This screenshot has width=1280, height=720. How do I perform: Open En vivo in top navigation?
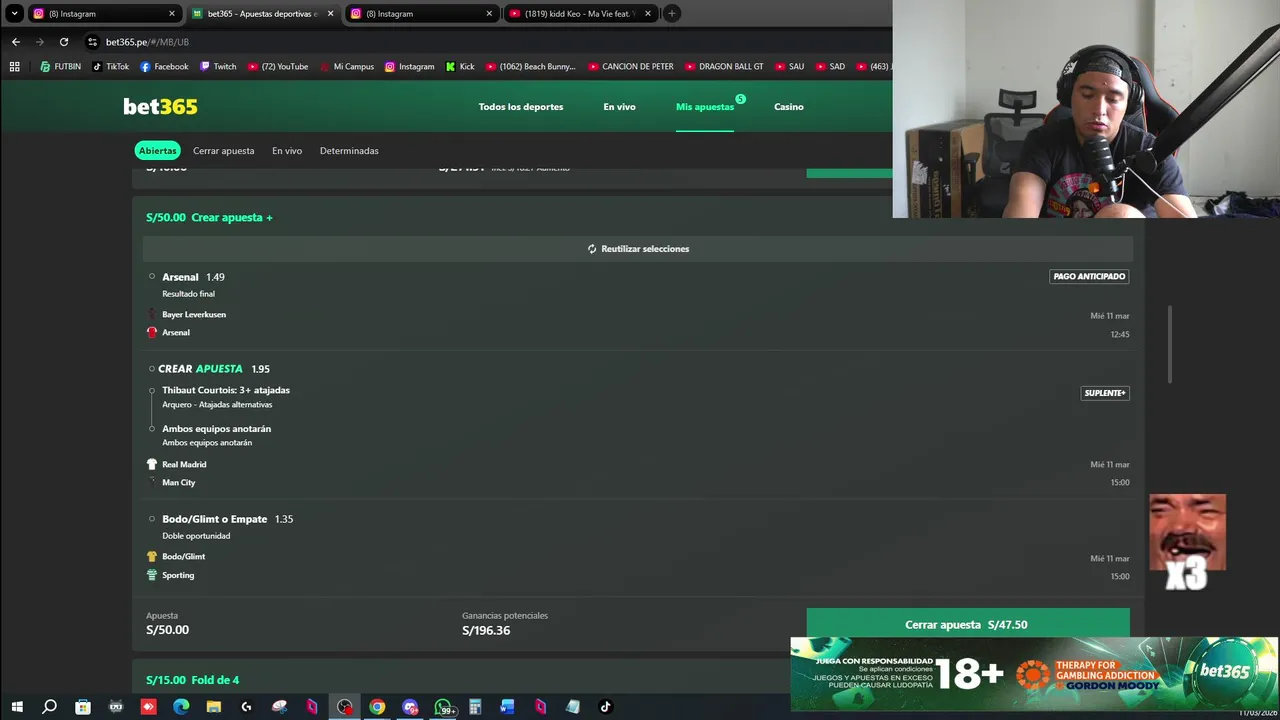coord(619,107)
